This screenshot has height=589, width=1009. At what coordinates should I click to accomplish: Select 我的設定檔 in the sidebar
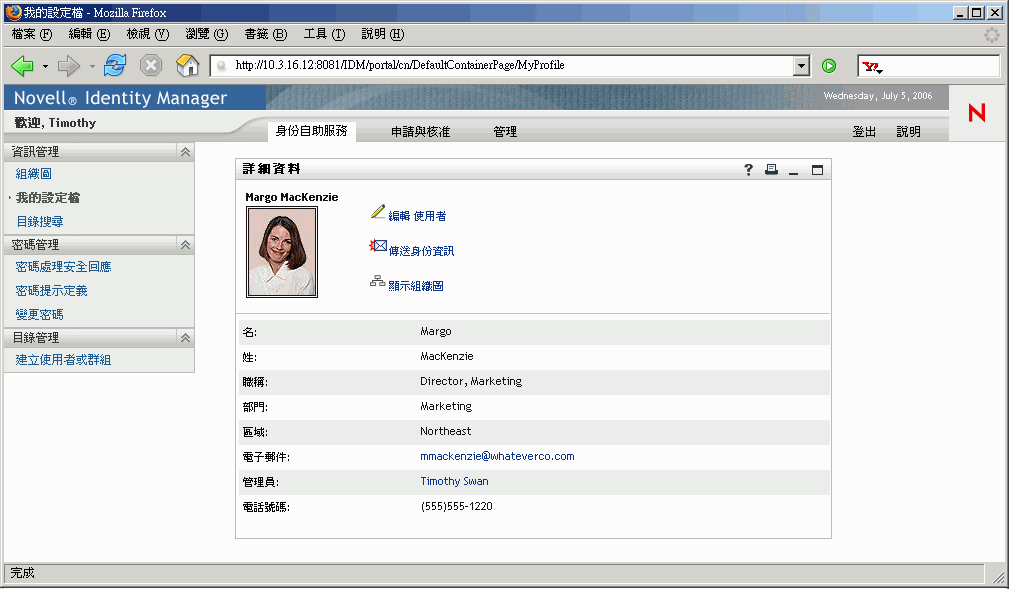pyautogui.click(x=48, y=198)
